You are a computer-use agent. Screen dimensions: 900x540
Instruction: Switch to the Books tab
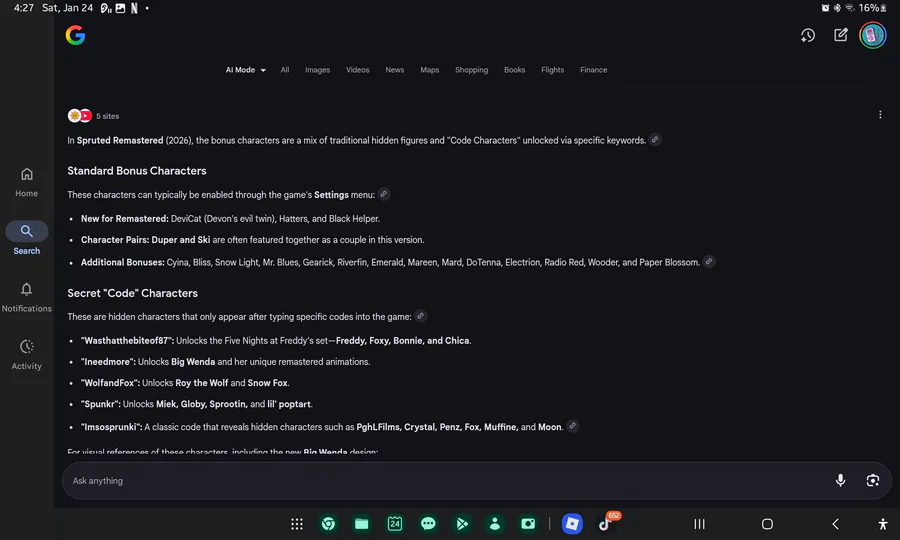[514, 70]
